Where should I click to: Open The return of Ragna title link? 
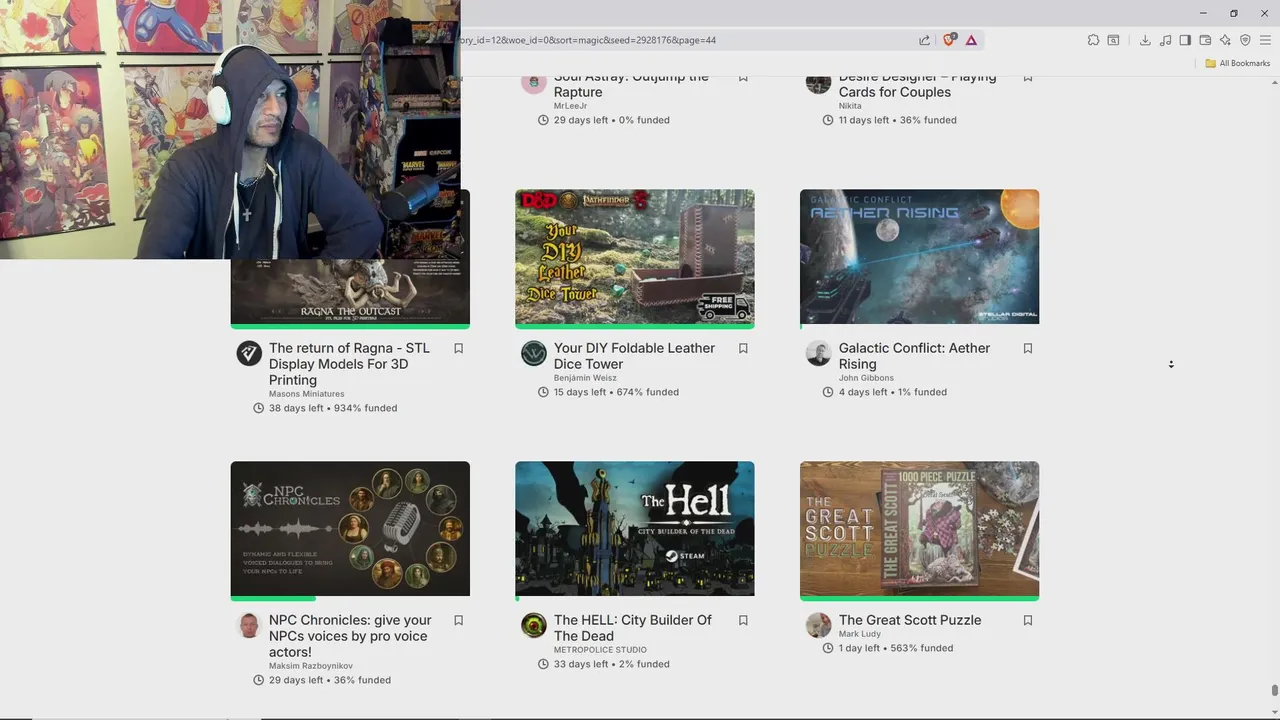tap(349, 364)
